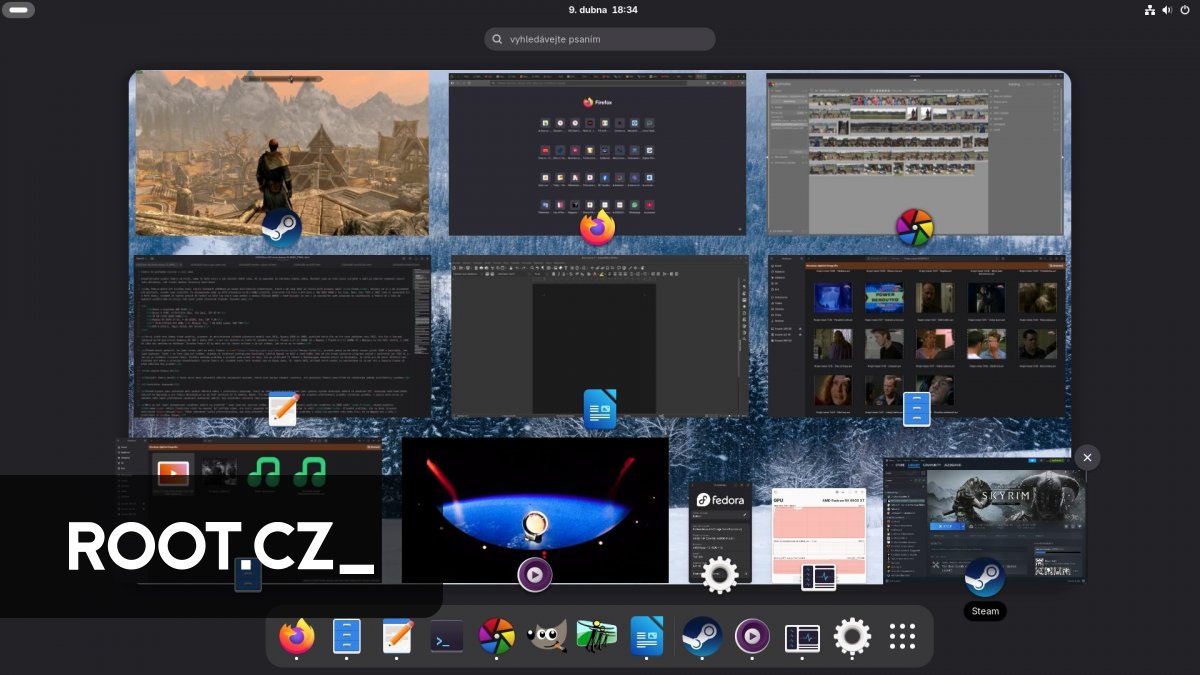Open the Text Editor from the dock
The image size is (1200, 675).
click(x=395, y=636)
